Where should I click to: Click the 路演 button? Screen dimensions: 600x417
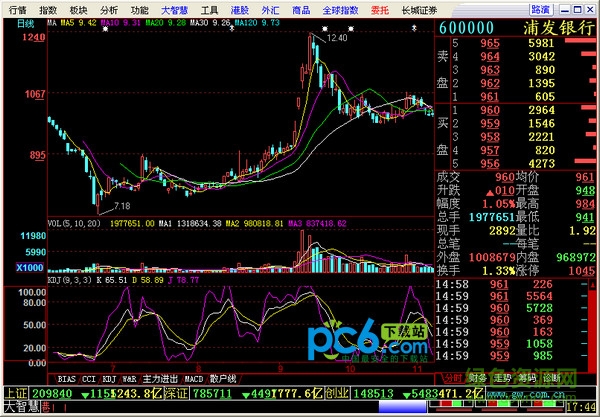(541, 10)
